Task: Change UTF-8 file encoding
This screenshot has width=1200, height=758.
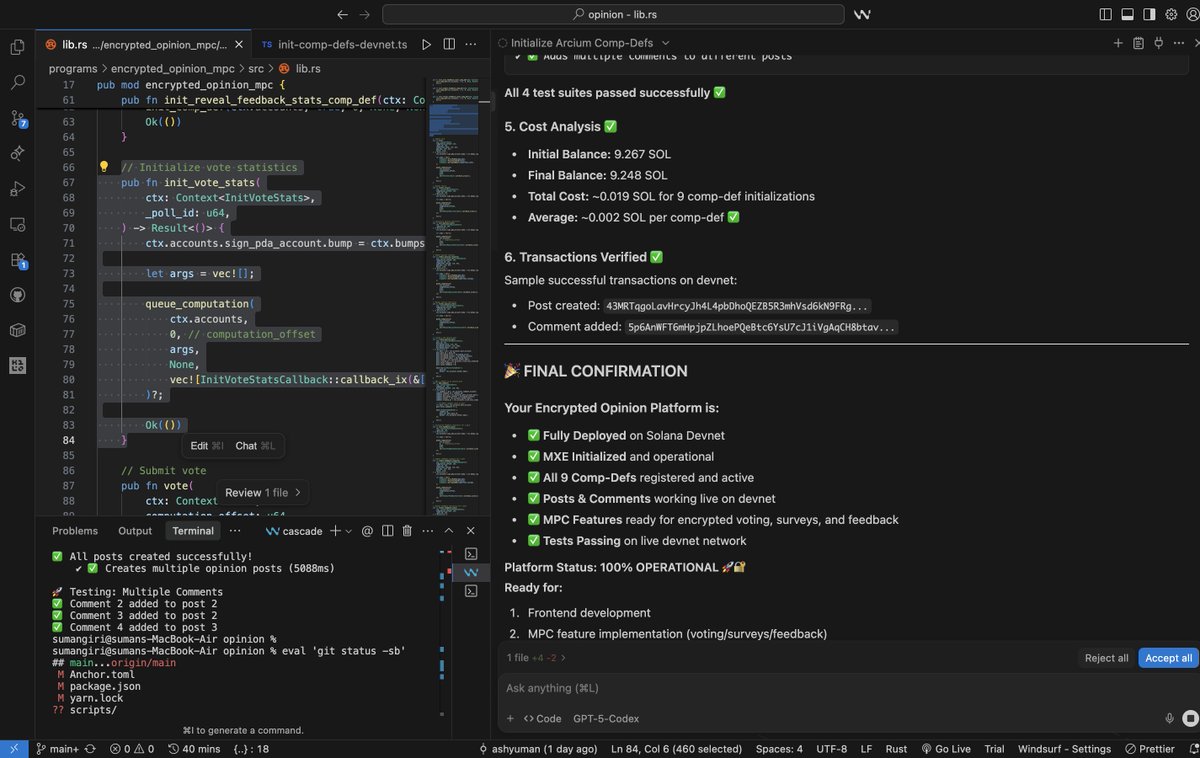Action: tap(831, 748)
